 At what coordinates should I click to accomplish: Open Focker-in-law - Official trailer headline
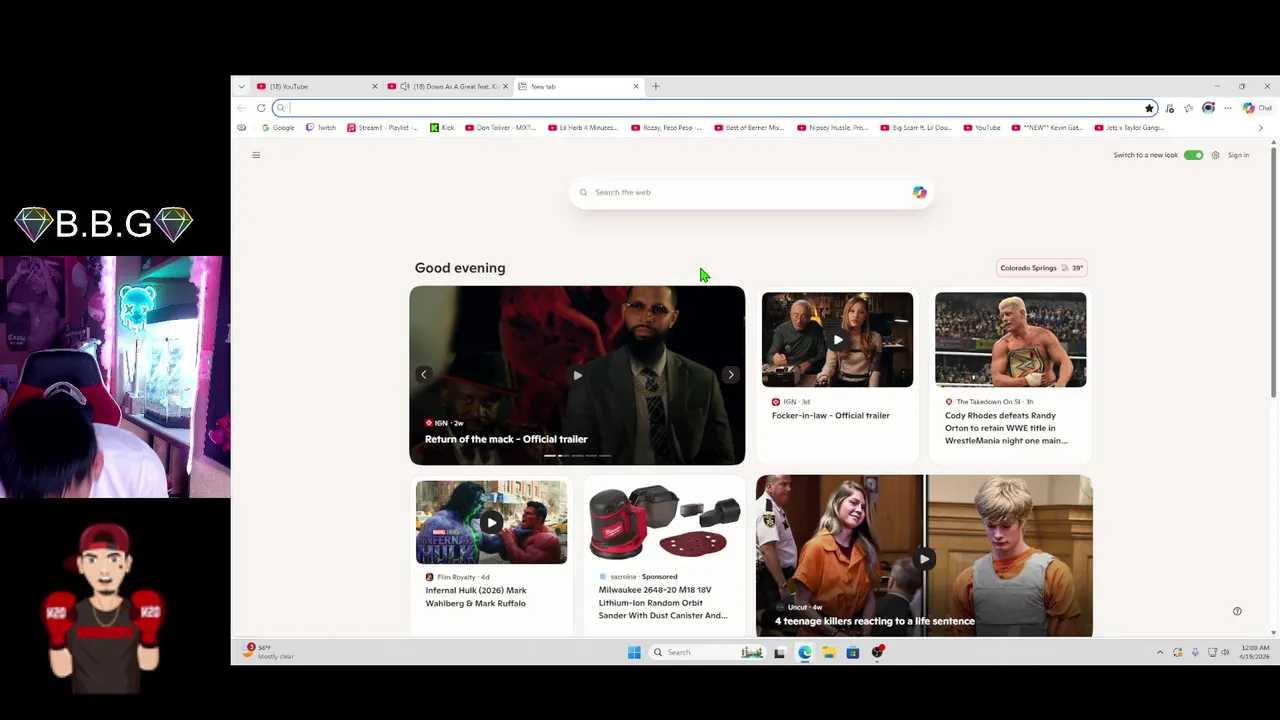point(830,415)
